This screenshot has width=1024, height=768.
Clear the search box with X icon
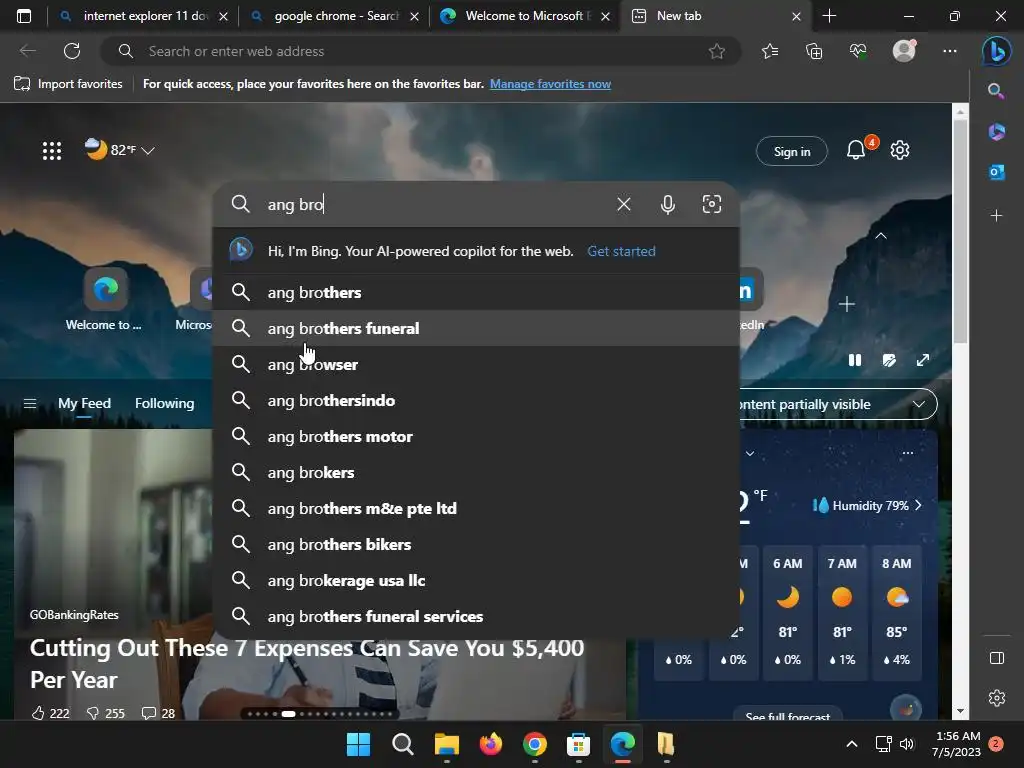click(624, 204)
